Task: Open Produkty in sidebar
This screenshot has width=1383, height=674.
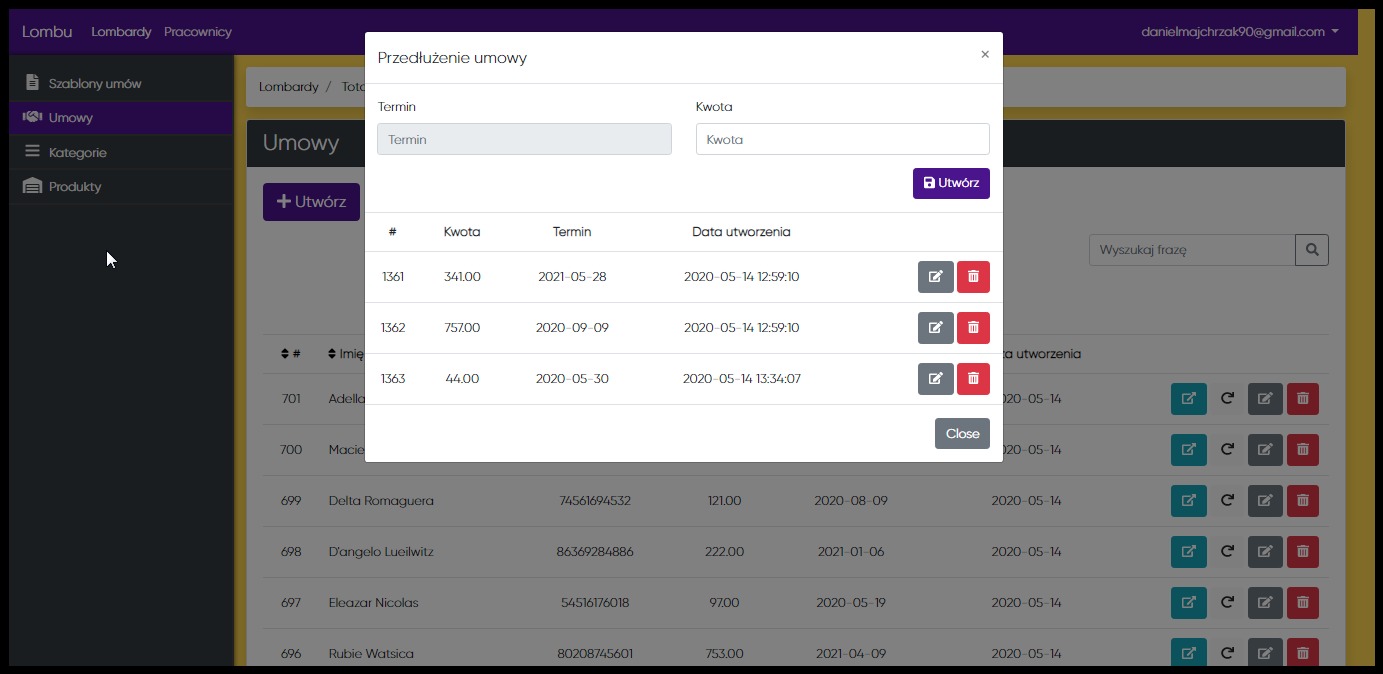Action: (122, 186)
